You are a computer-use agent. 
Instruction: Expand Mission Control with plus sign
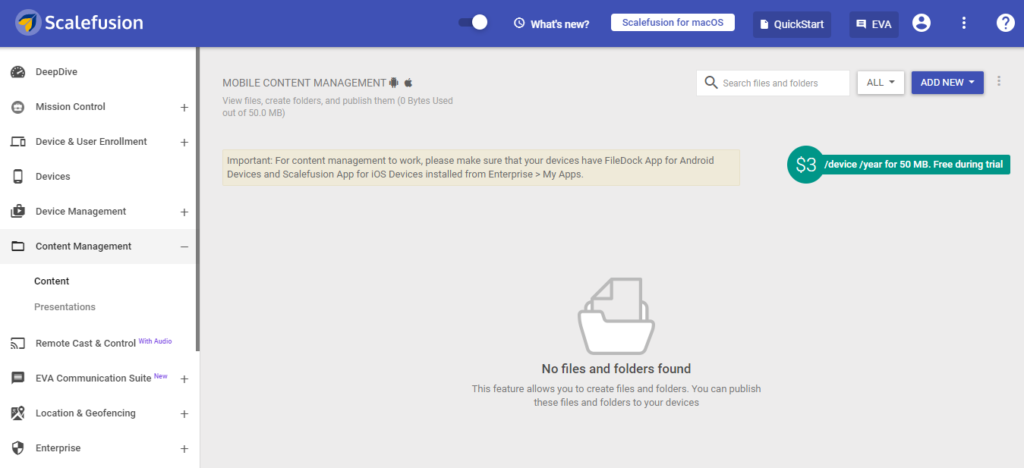184,107
